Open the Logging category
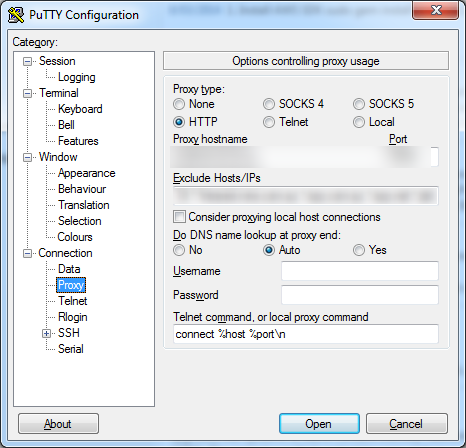Image resolution: width=466 pixels, height=448 pixels. [77, 77]
